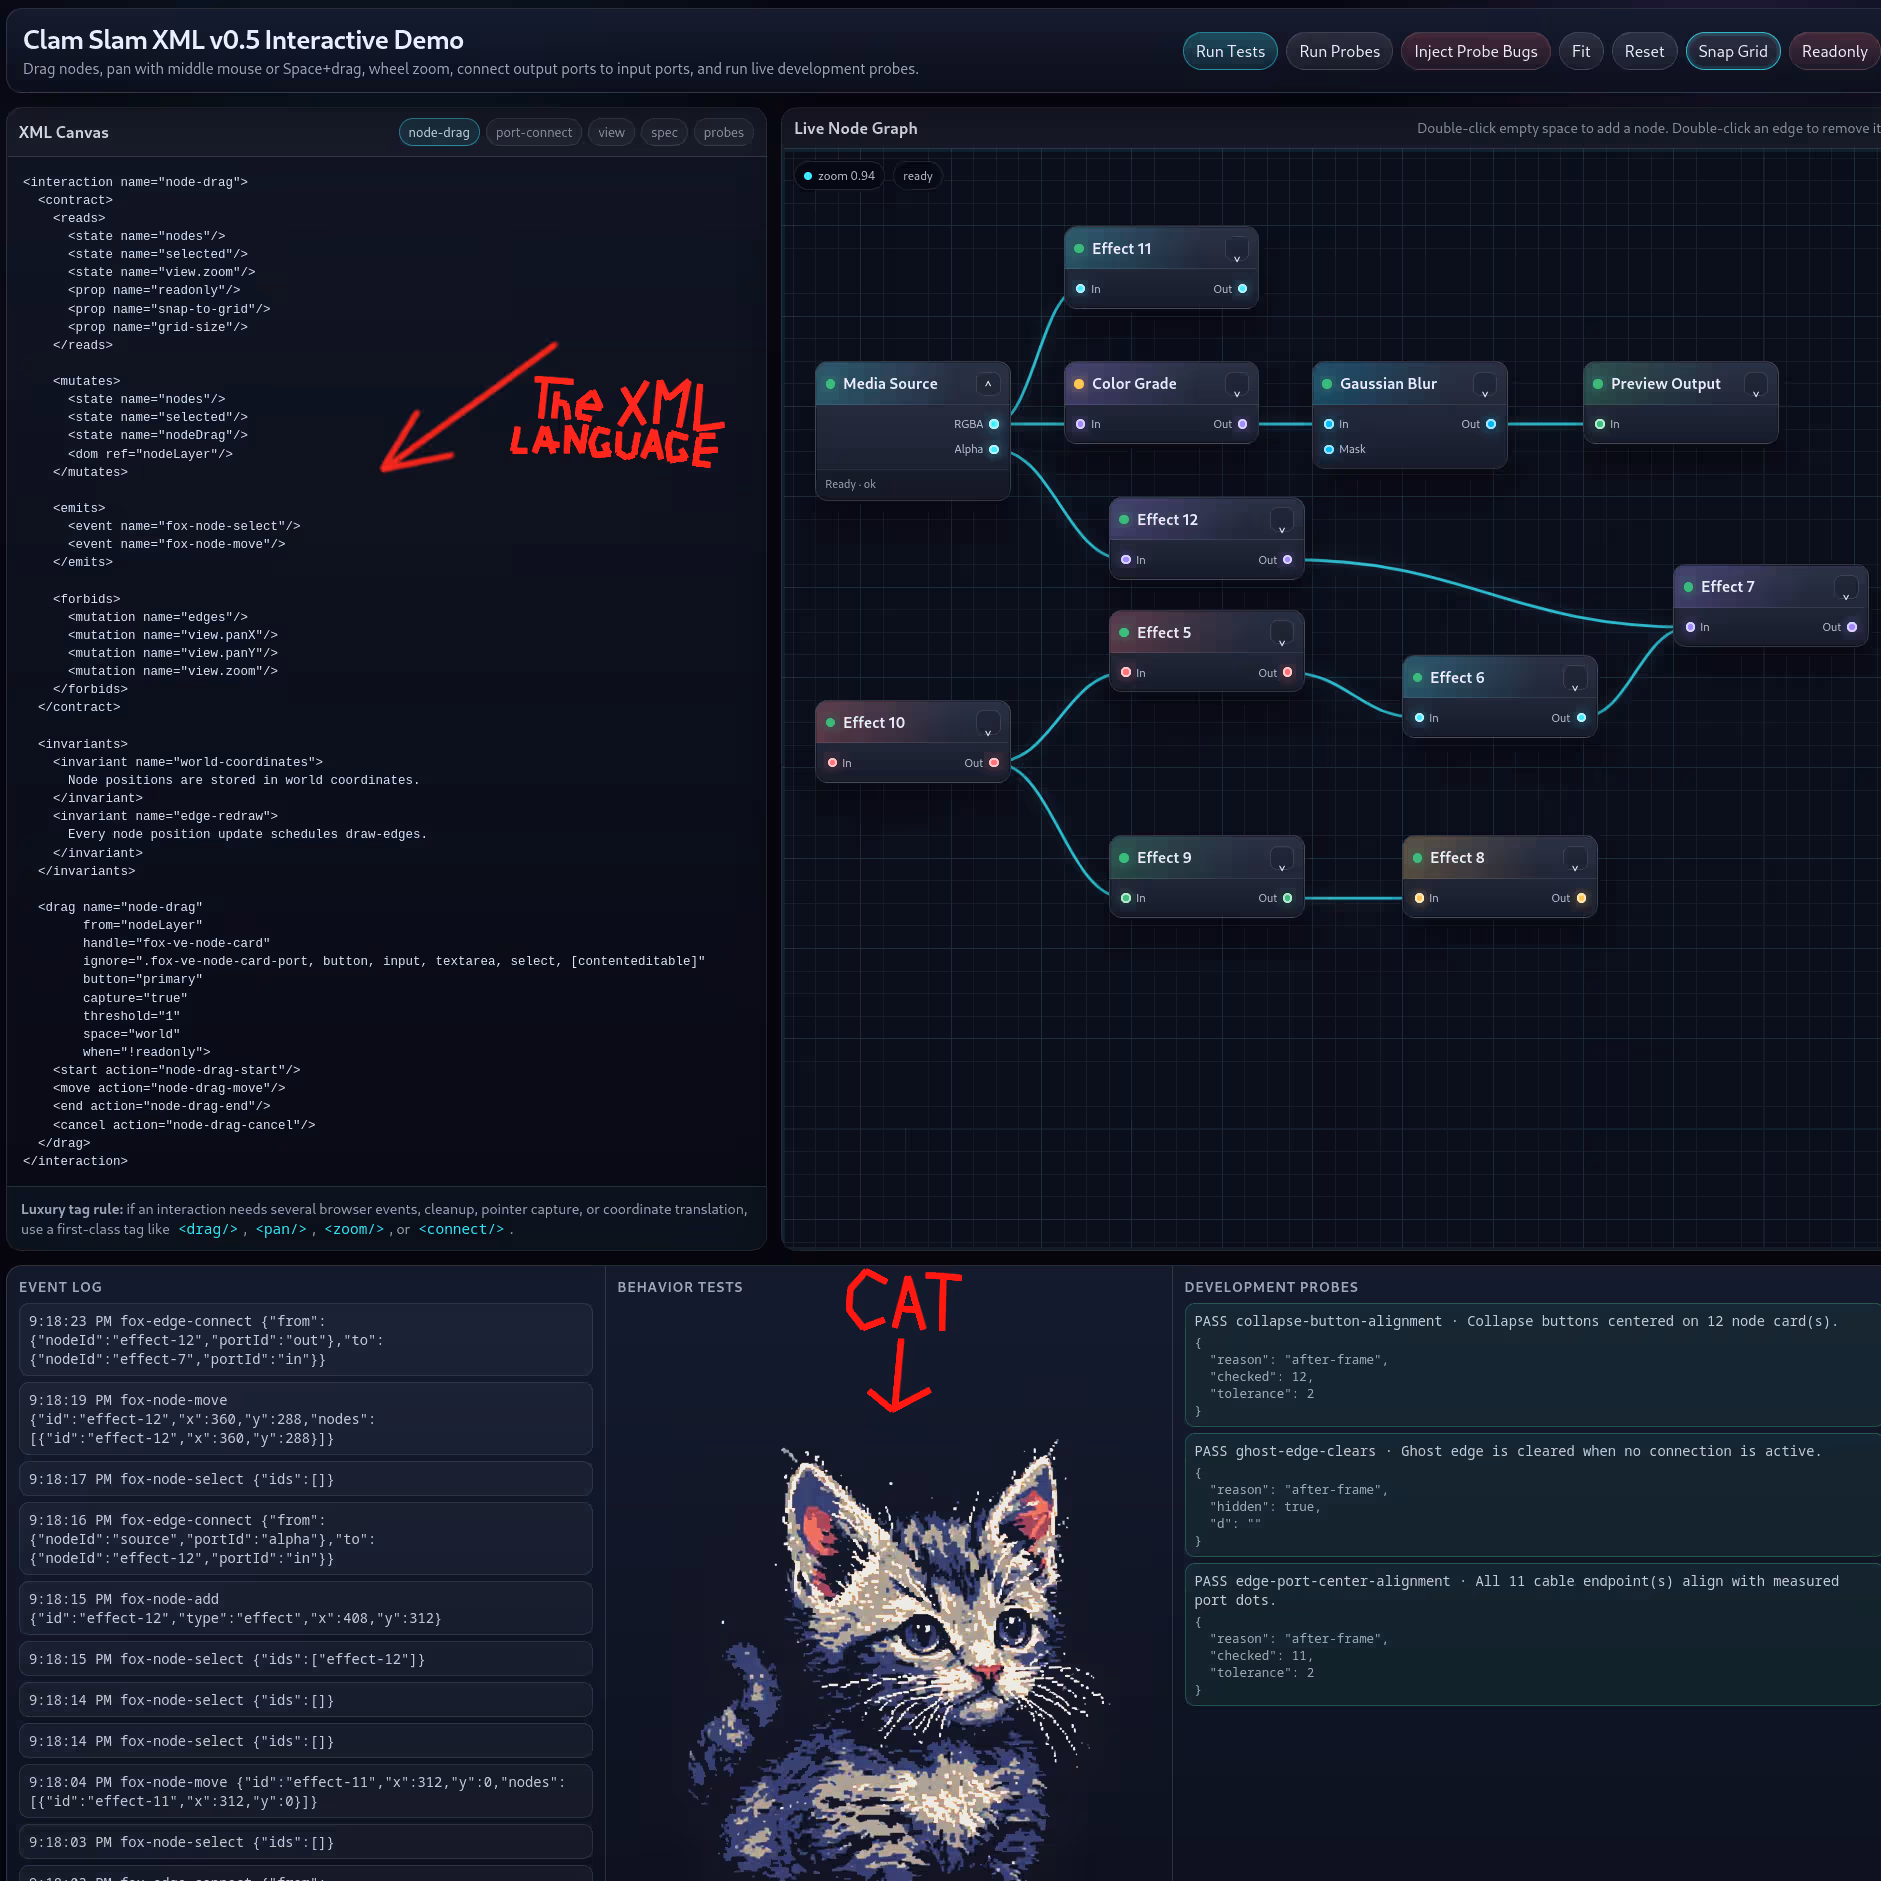Reset the node graph
The width and height of the screenshot is (1881, 1881).
[x=1644, y=51]
